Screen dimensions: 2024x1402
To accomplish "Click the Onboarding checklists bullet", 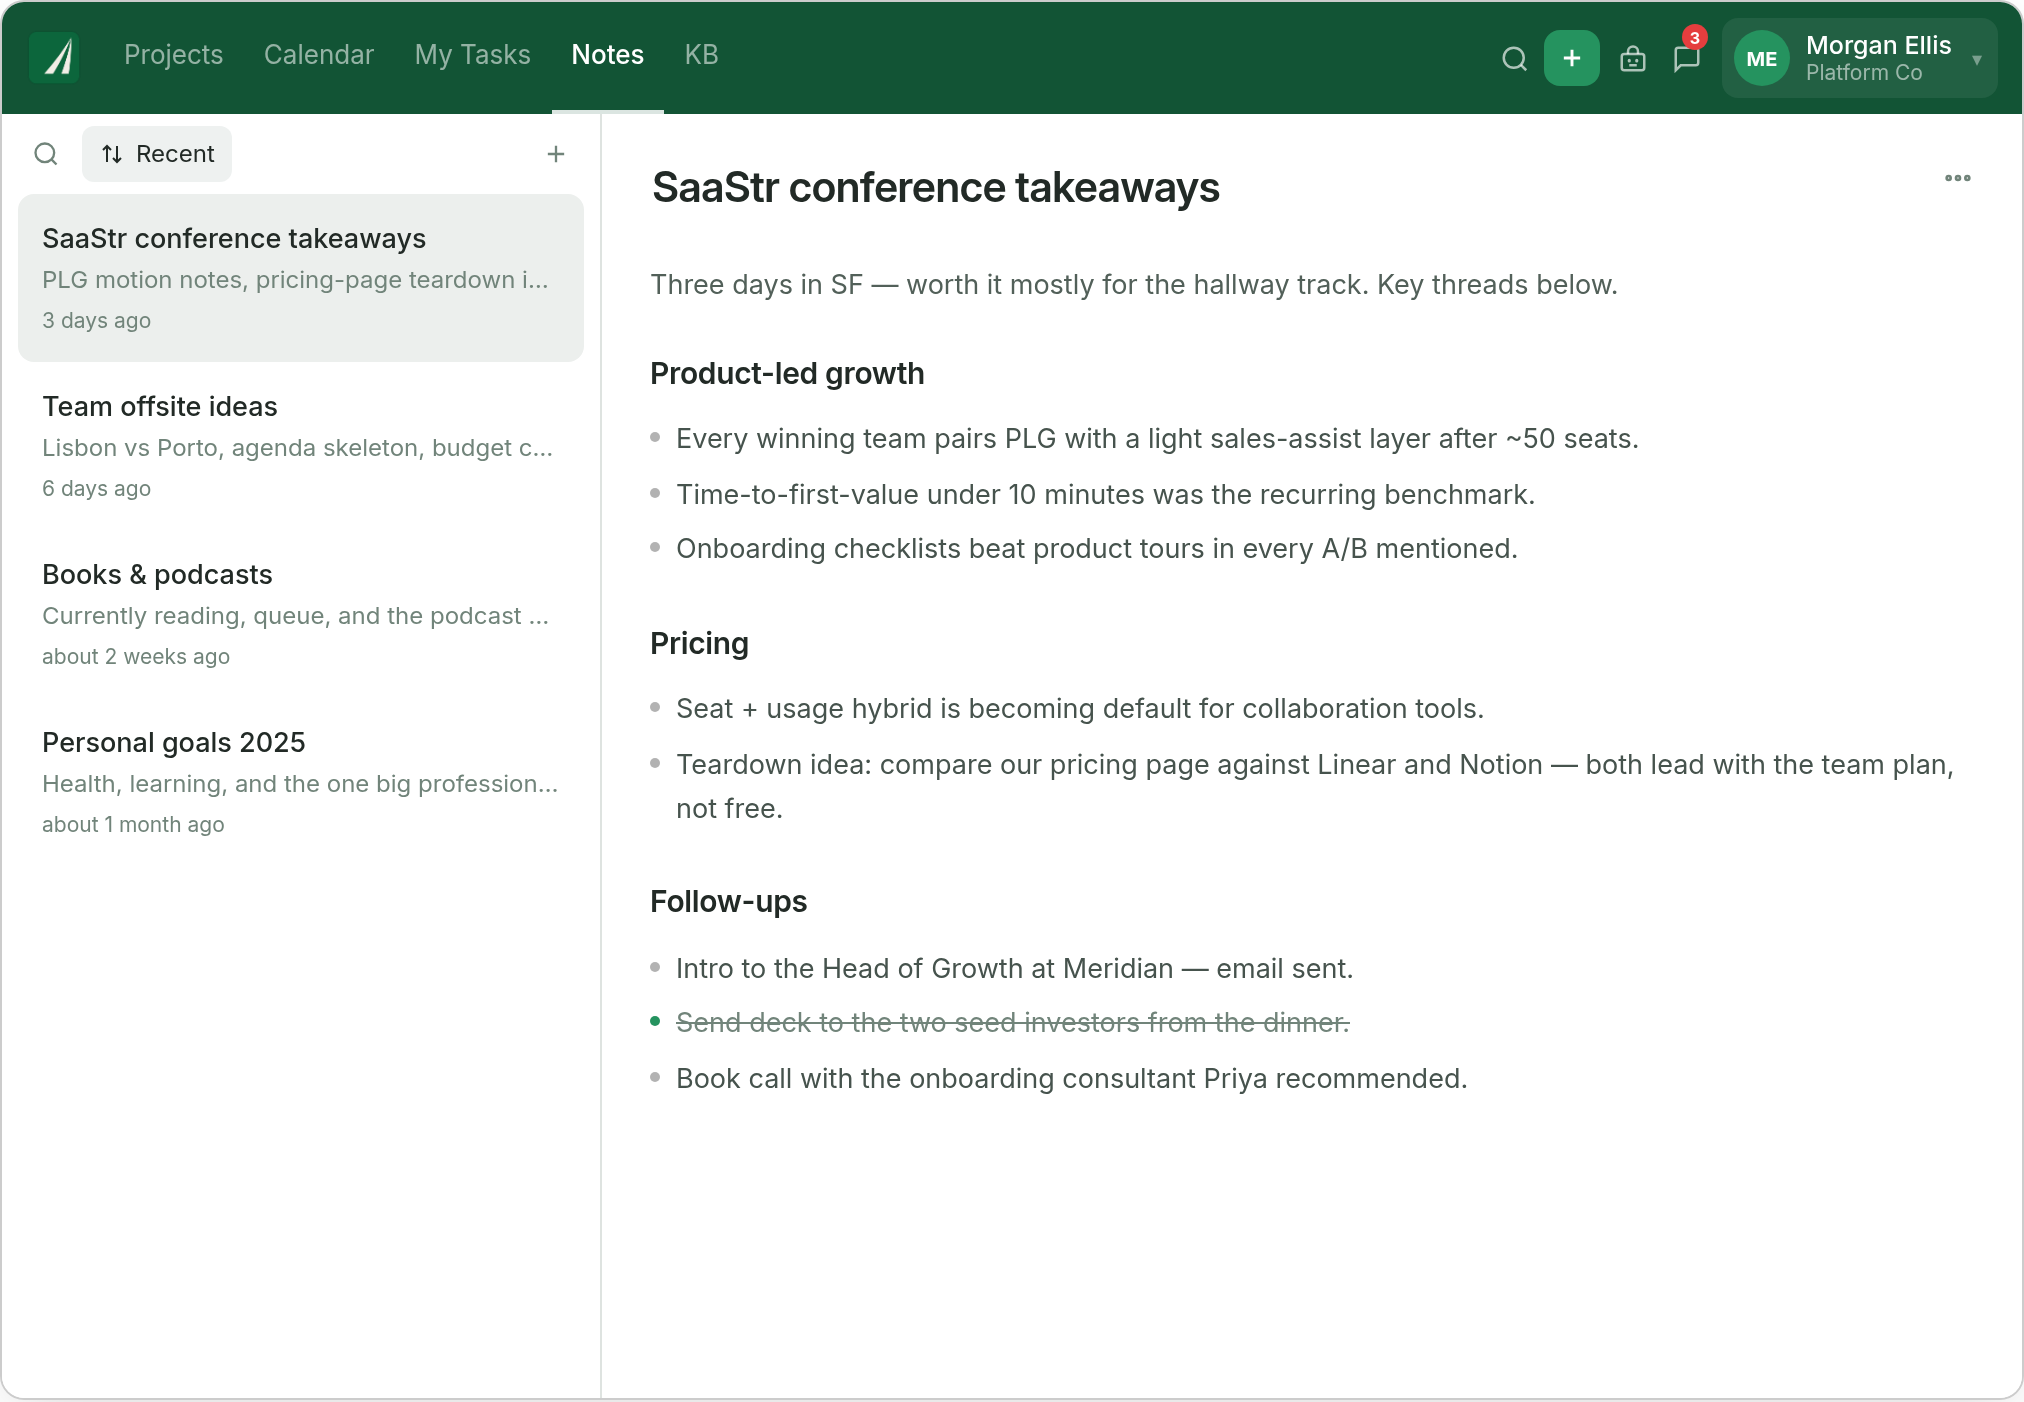I will [x=1096, y=549].
